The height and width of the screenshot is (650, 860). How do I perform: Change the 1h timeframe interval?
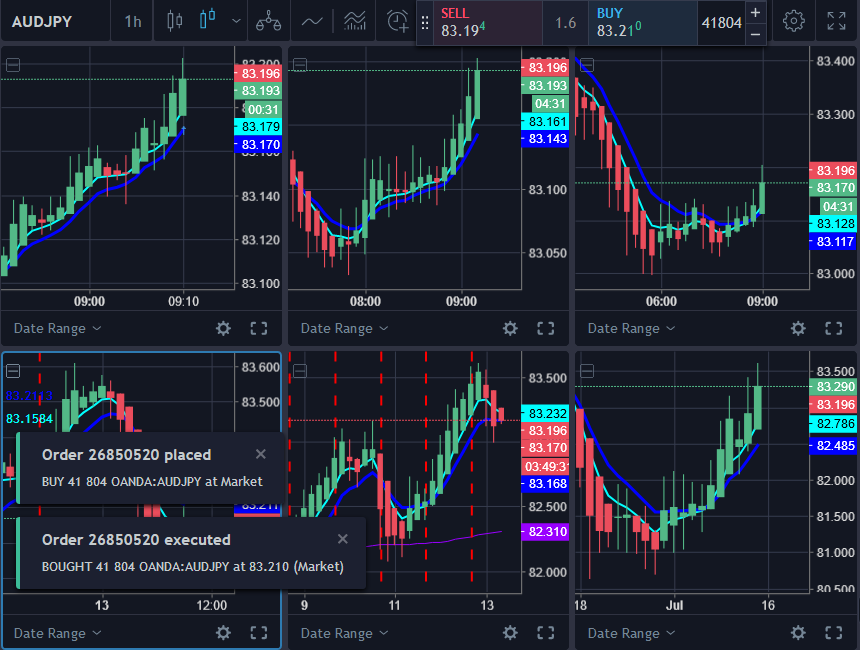pyautogui.click(x=132, y=21)
